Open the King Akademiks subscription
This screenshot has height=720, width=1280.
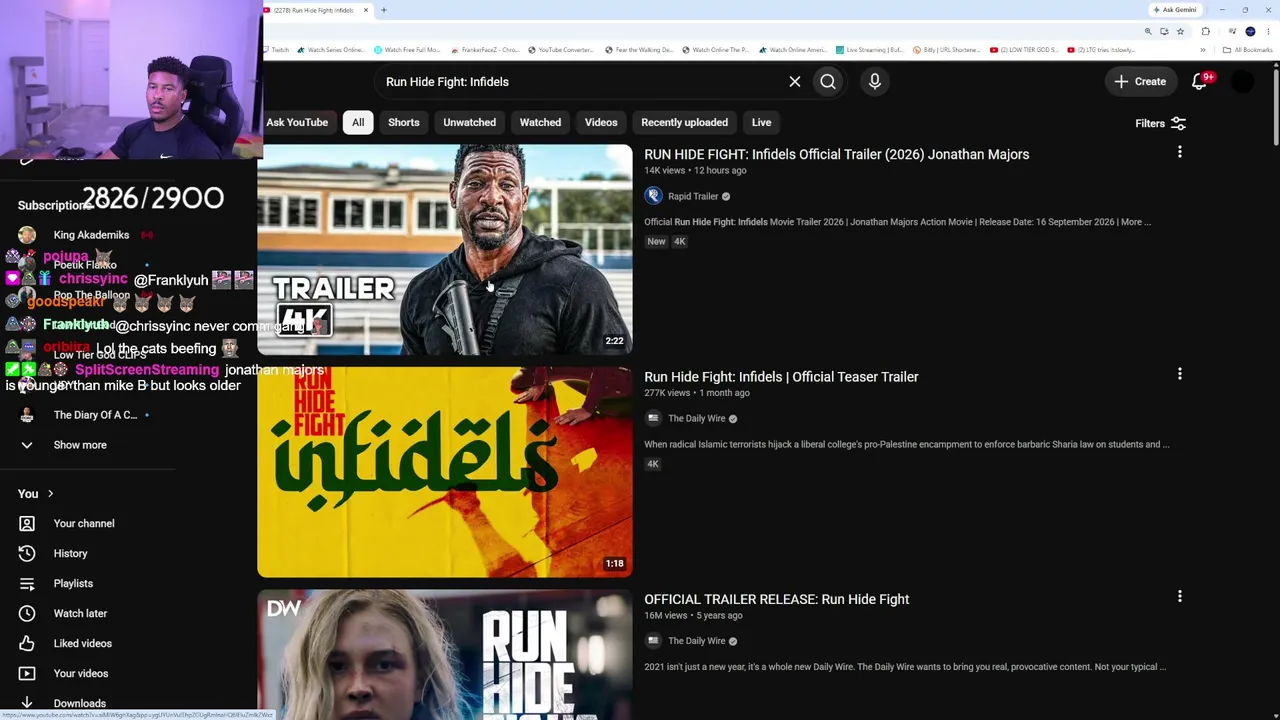(x=91, y=235)
